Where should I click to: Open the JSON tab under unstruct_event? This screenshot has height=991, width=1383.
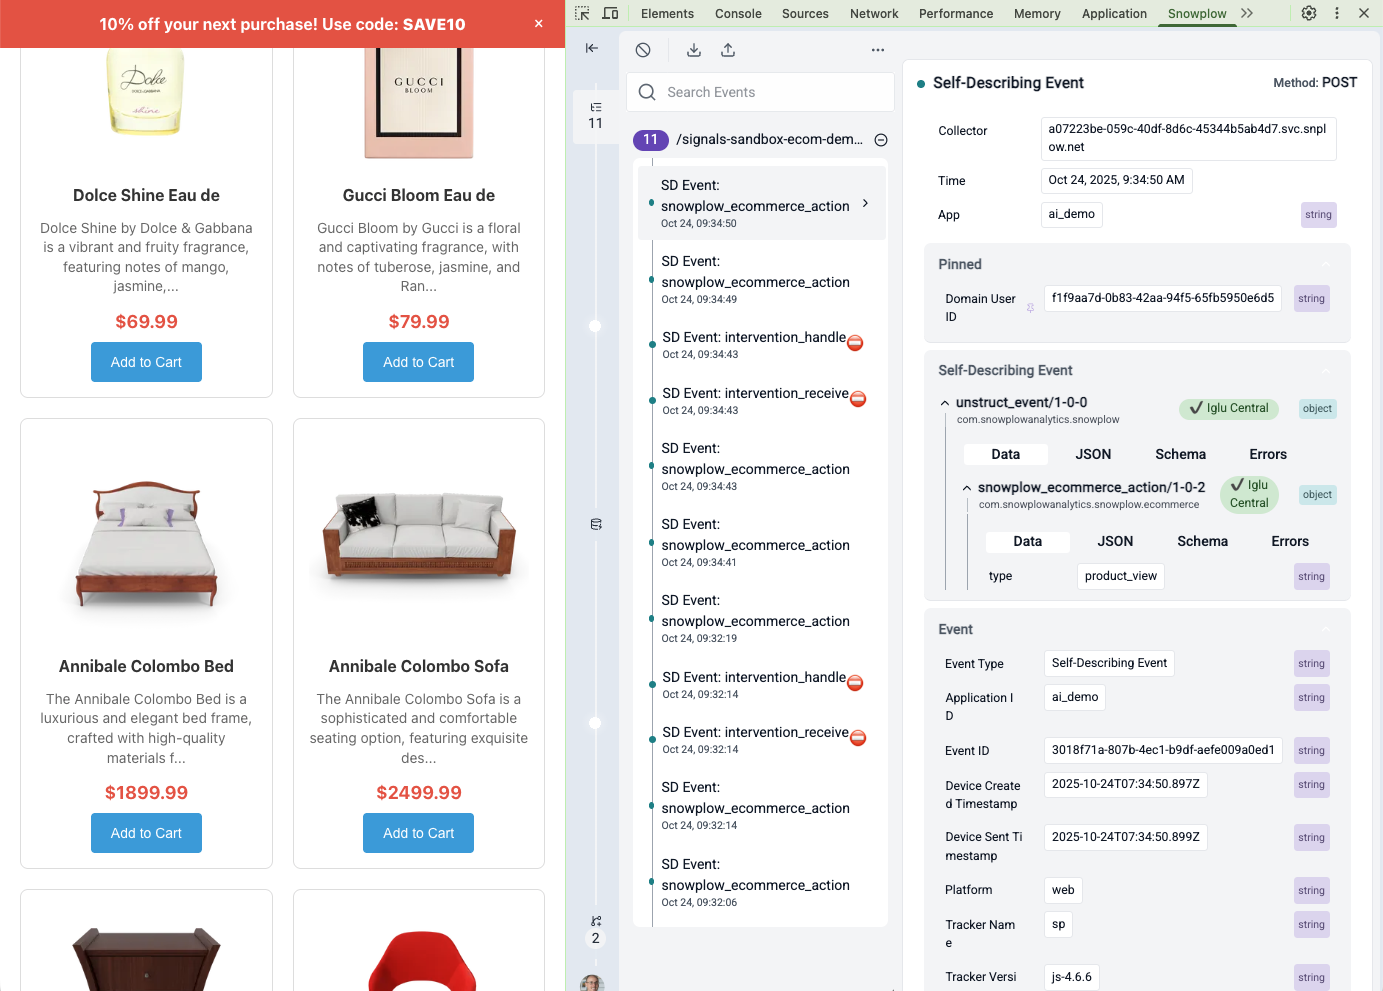click(1093, 454)
